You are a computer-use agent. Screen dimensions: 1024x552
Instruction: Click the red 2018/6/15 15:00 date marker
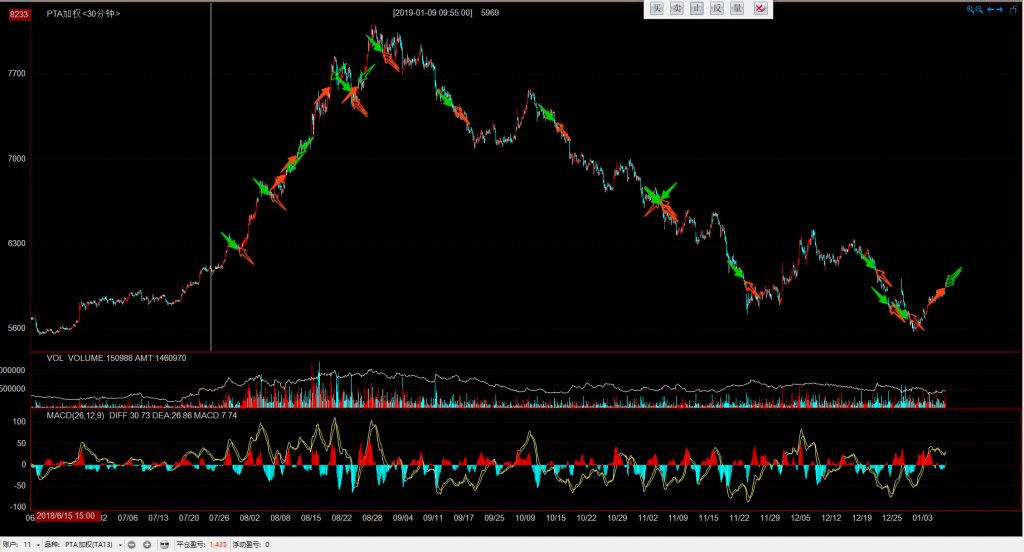click(66, 516)
